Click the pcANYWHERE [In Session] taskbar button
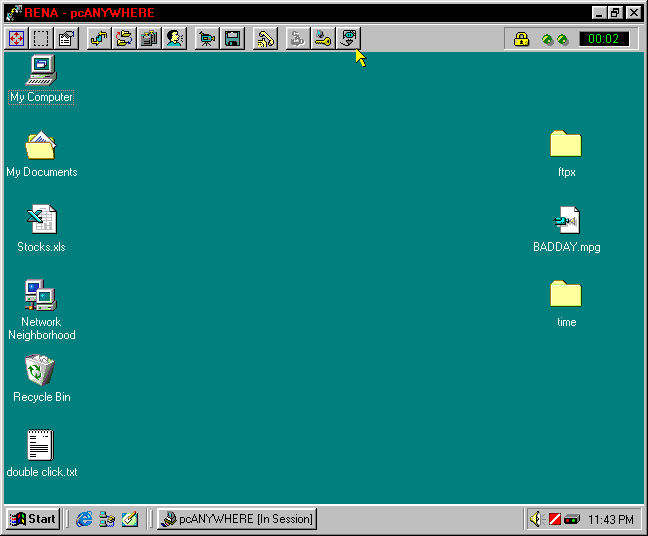This screenshot has width=648, height=536. click(237, 519)
